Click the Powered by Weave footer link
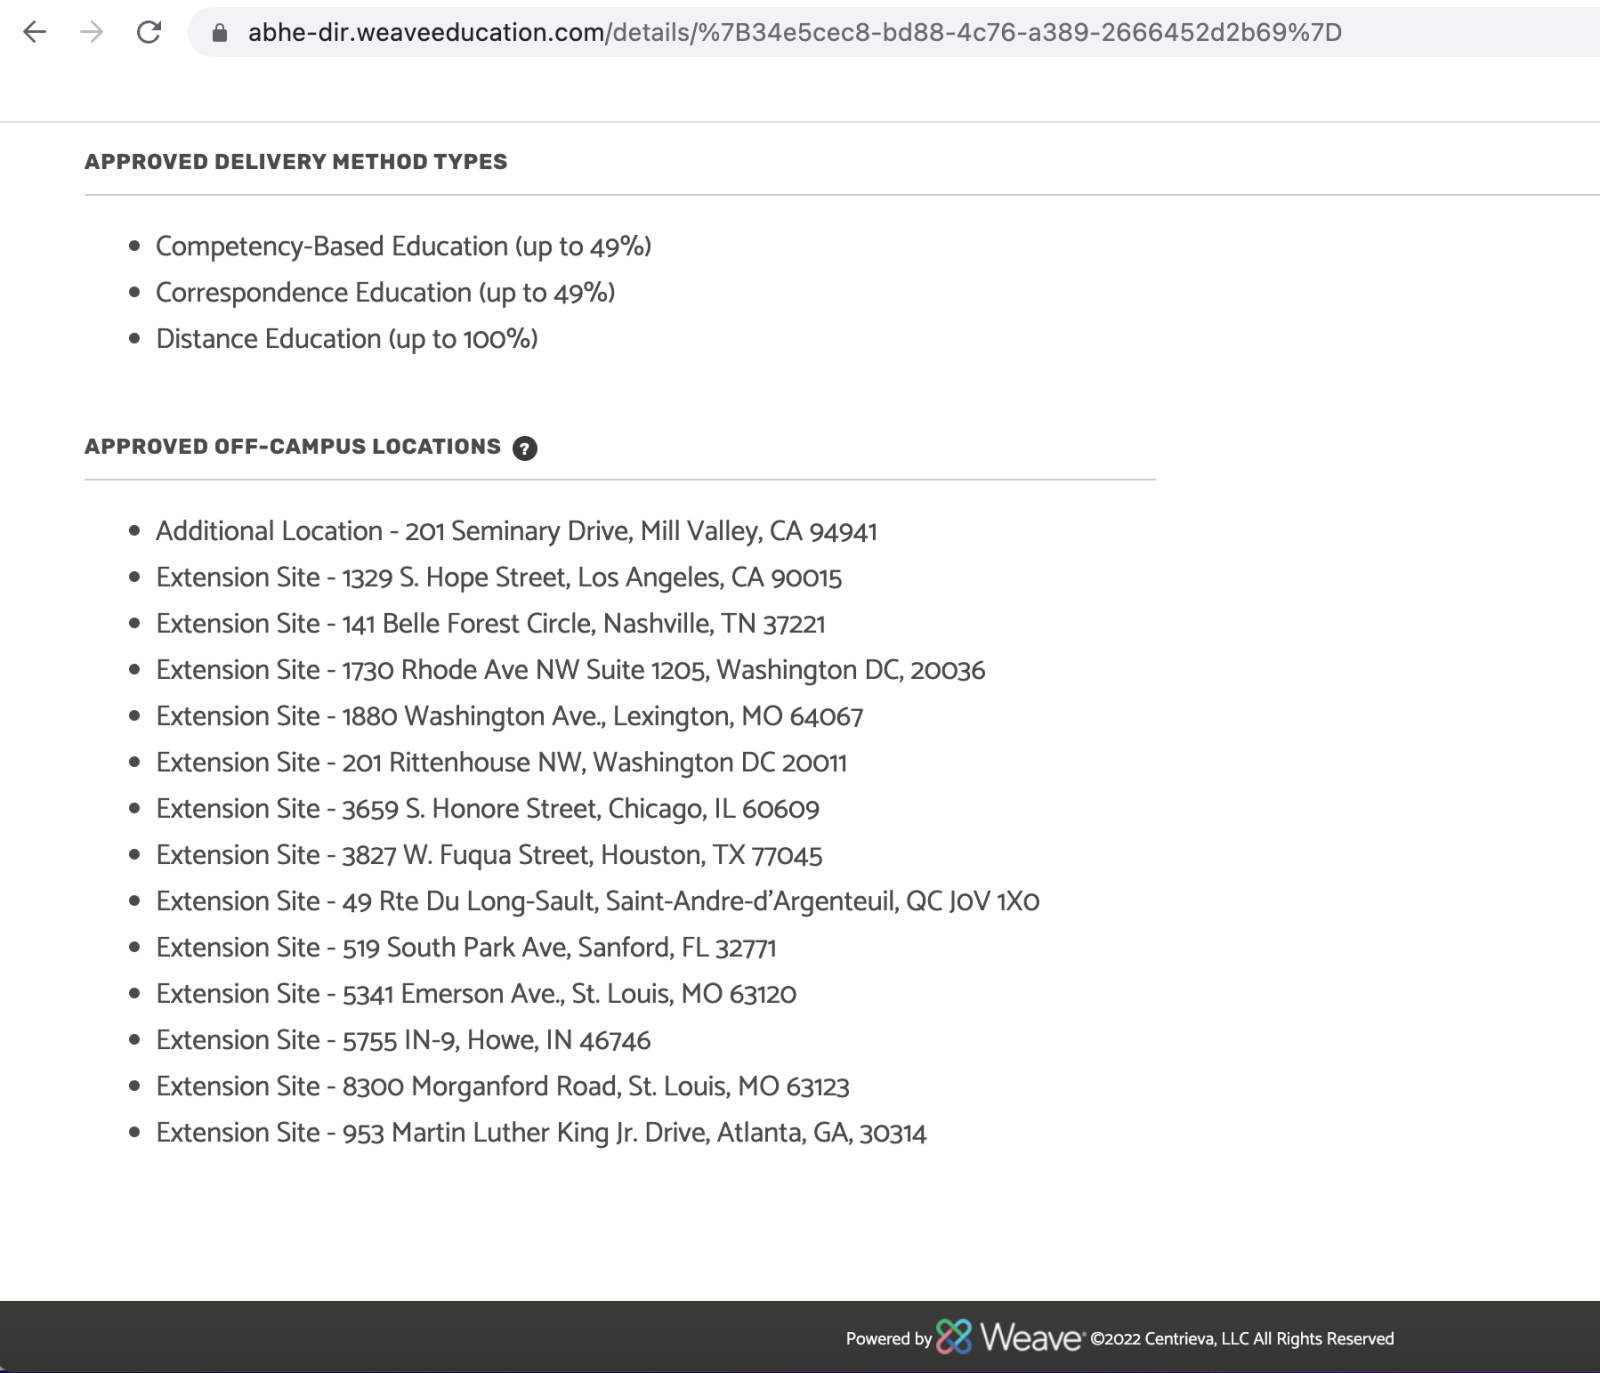The image size is (1600, 1373). [887, 1339]
